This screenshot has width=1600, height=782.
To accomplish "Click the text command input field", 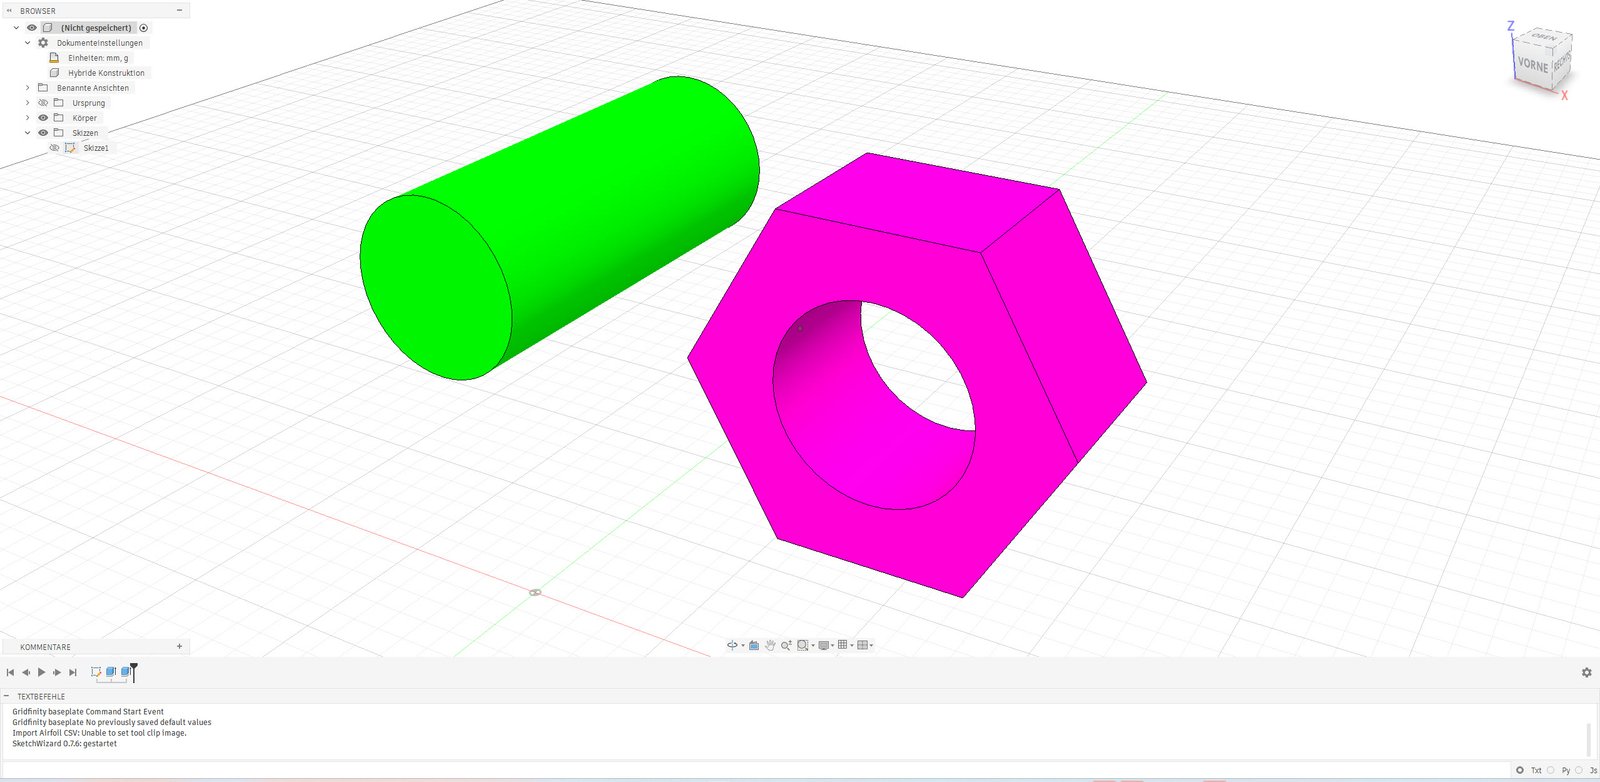I will click(x=756, y=770).
